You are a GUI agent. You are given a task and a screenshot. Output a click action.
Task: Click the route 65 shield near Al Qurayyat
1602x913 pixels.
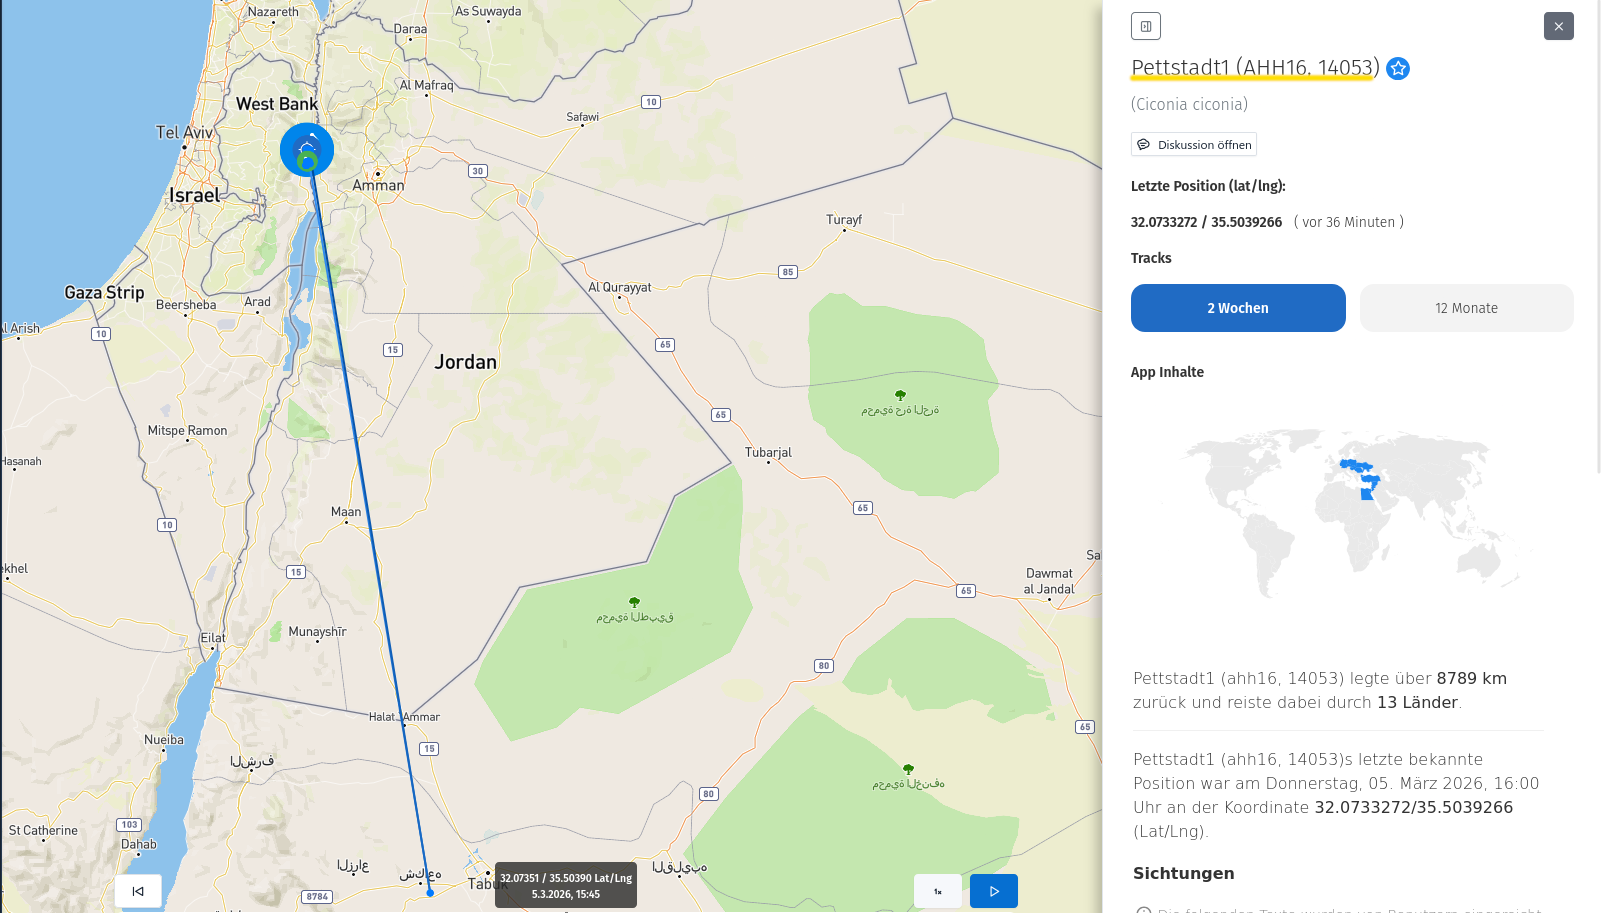(x=665, y=345)
